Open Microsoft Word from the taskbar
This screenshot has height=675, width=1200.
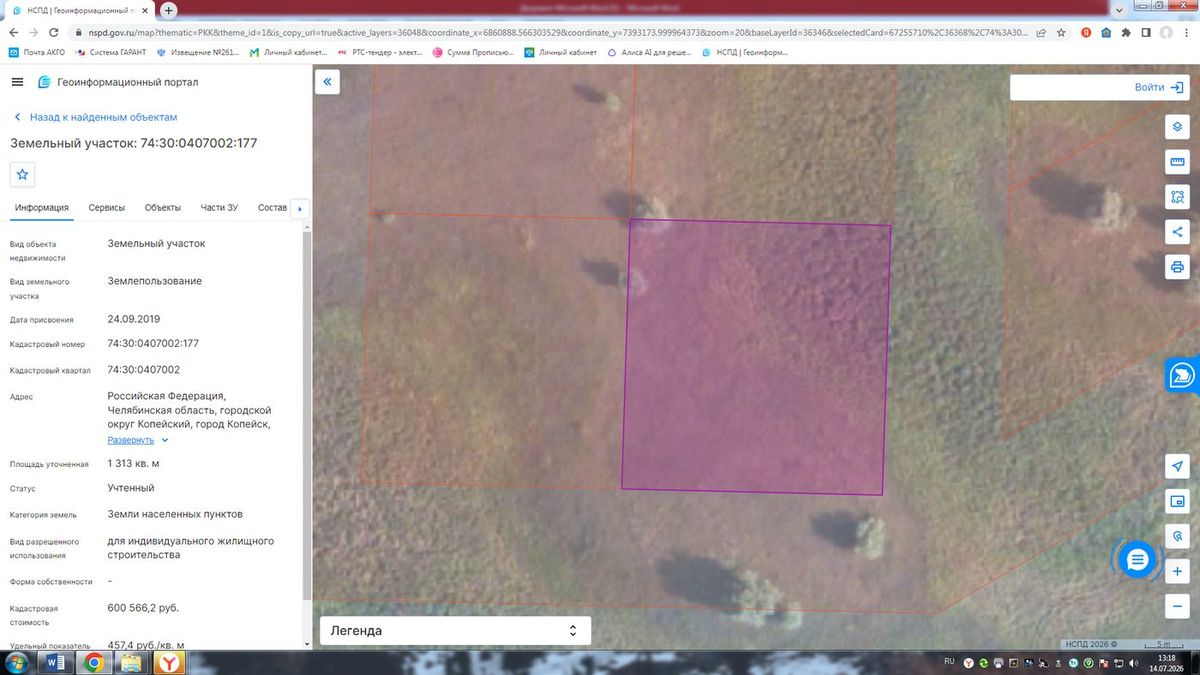pyautogui.click(x=54, y=663)
